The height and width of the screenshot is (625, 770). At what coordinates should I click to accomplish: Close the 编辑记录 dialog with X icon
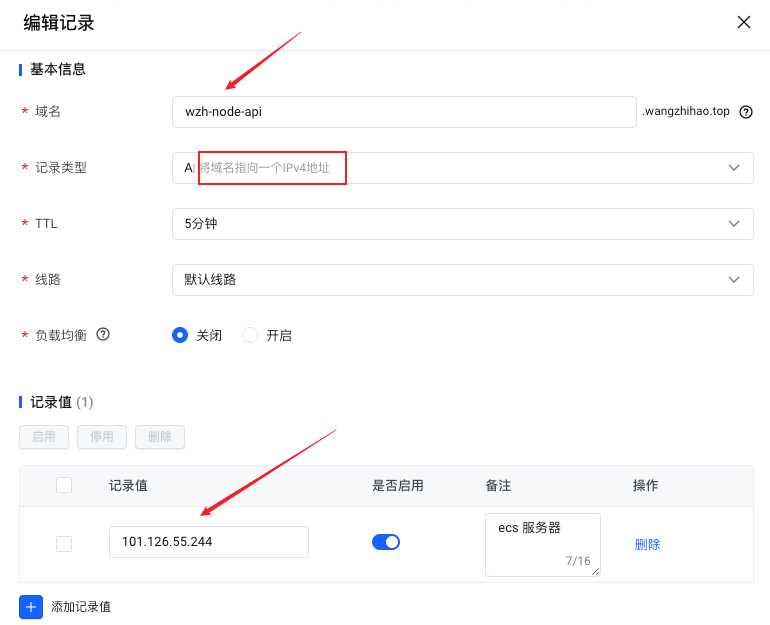[744, 22]
